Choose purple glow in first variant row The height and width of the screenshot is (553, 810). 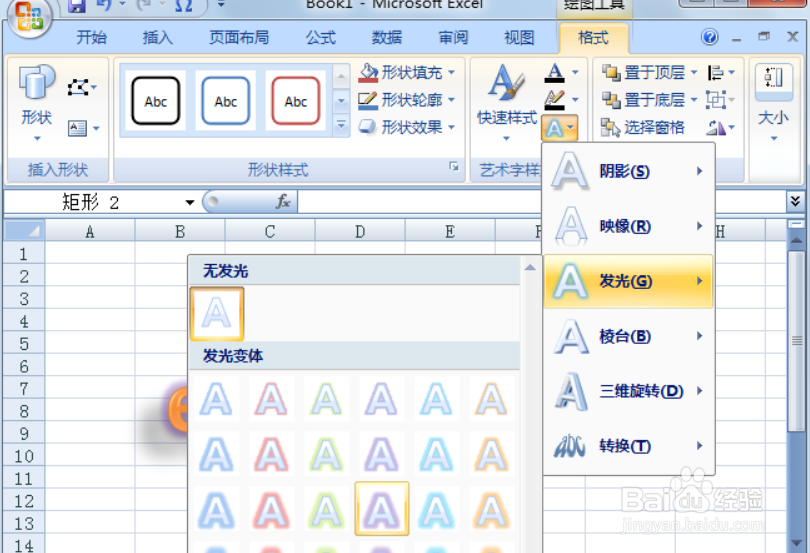[x=381, y=399]
